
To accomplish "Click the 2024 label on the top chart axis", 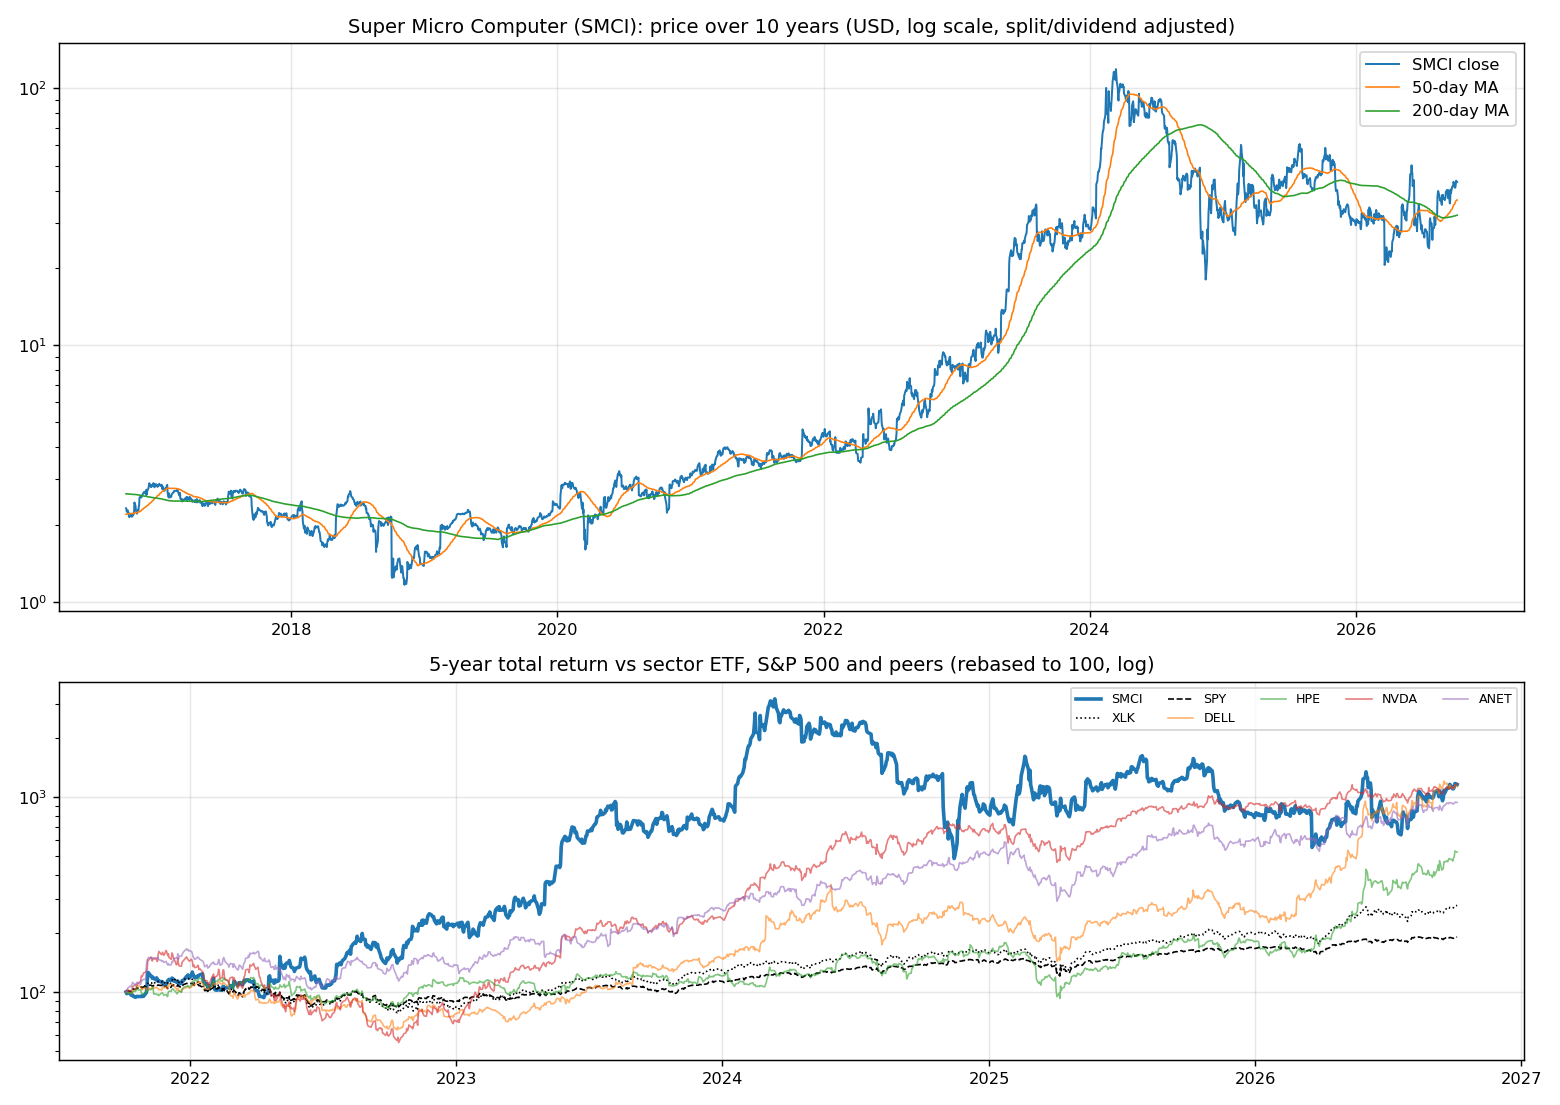I will pyautogui.click(x=1090, y=629).
